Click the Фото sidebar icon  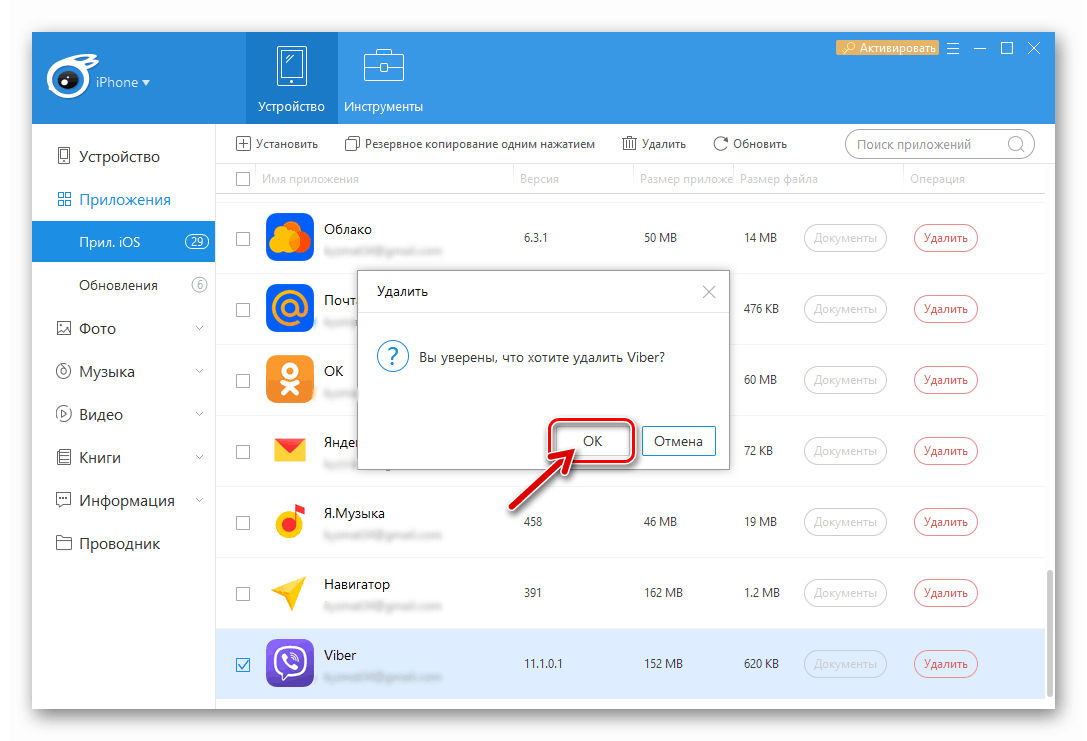[x=64, y=328]
